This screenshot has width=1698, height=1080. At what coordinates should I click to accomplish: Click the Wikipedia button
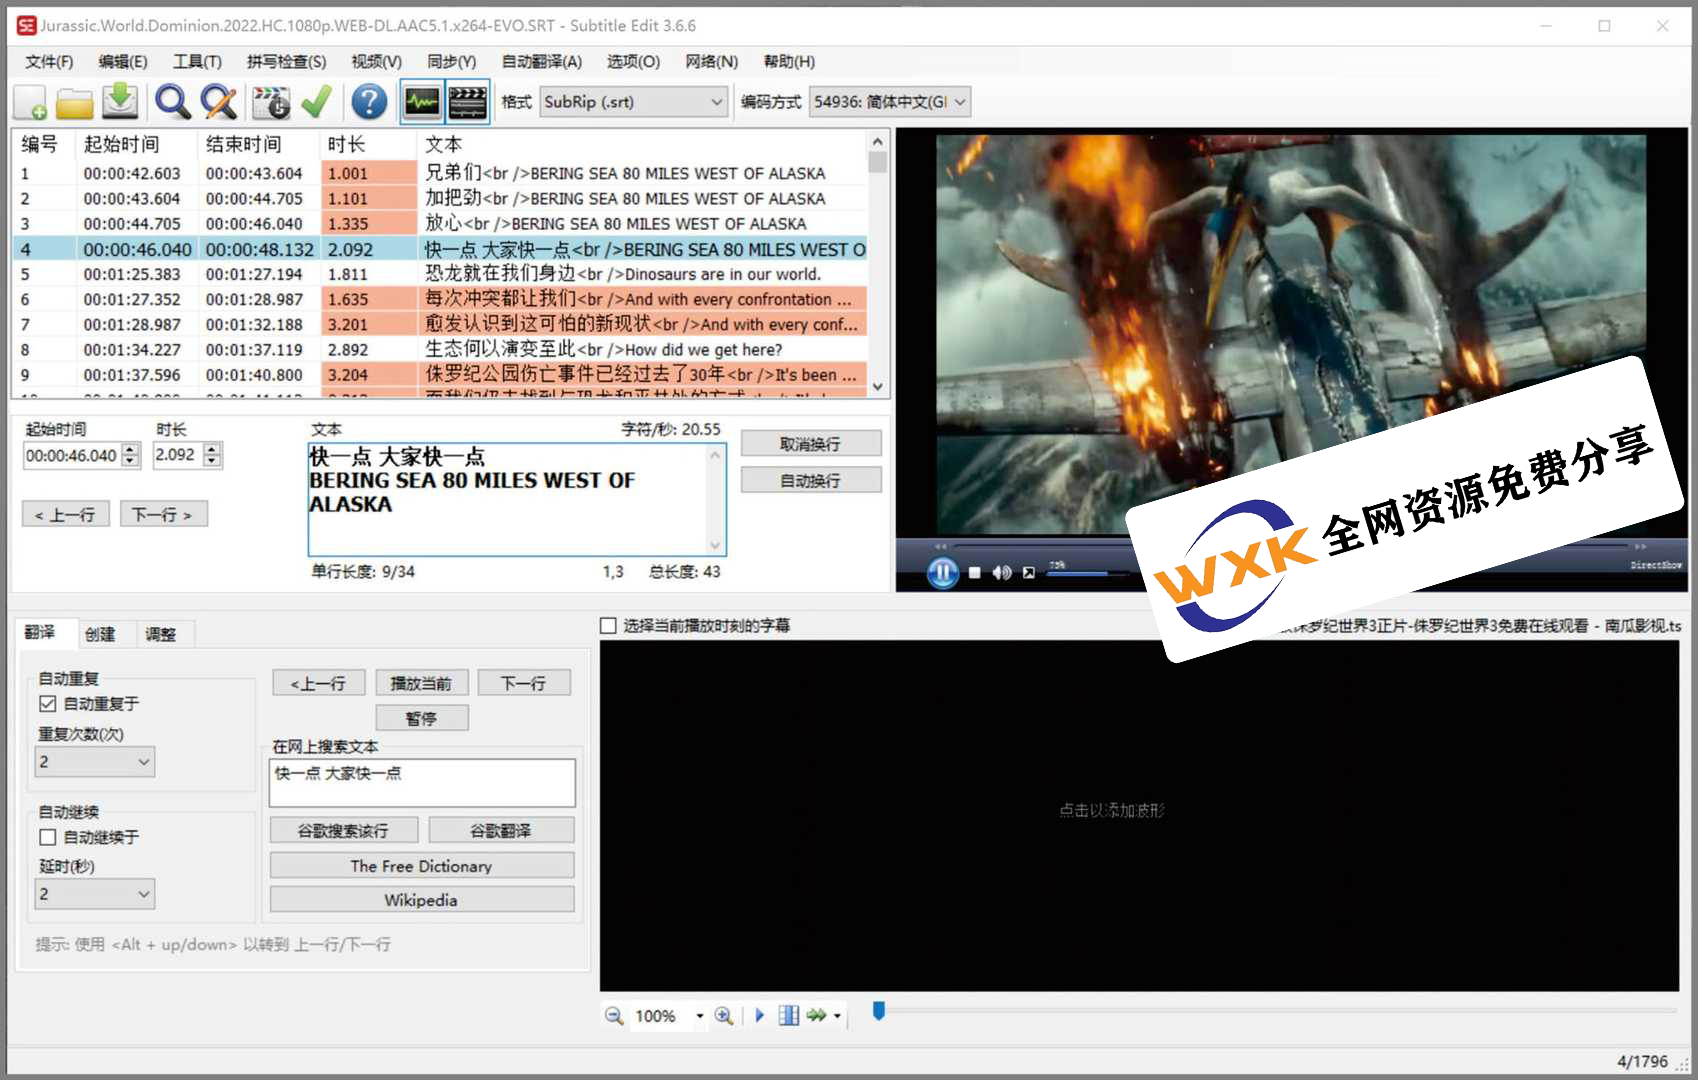pos(421,900)
